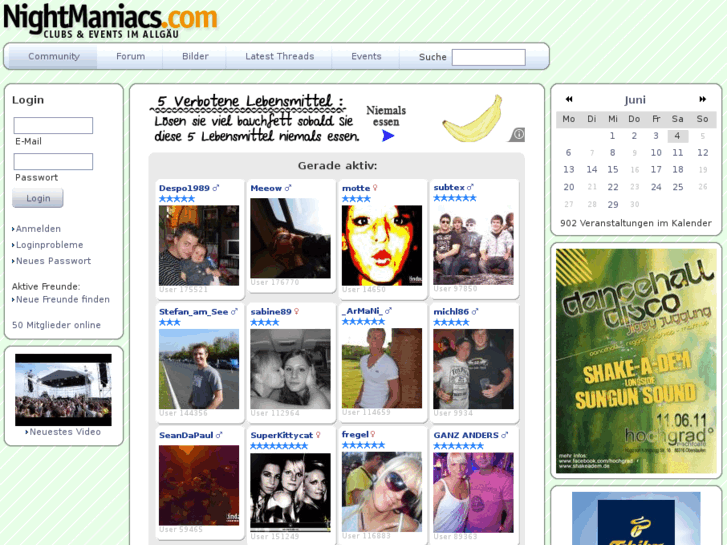The height and width of the screenshot is (545, 727).
Task: Open fregel's profile name
Action: (355, 434)
